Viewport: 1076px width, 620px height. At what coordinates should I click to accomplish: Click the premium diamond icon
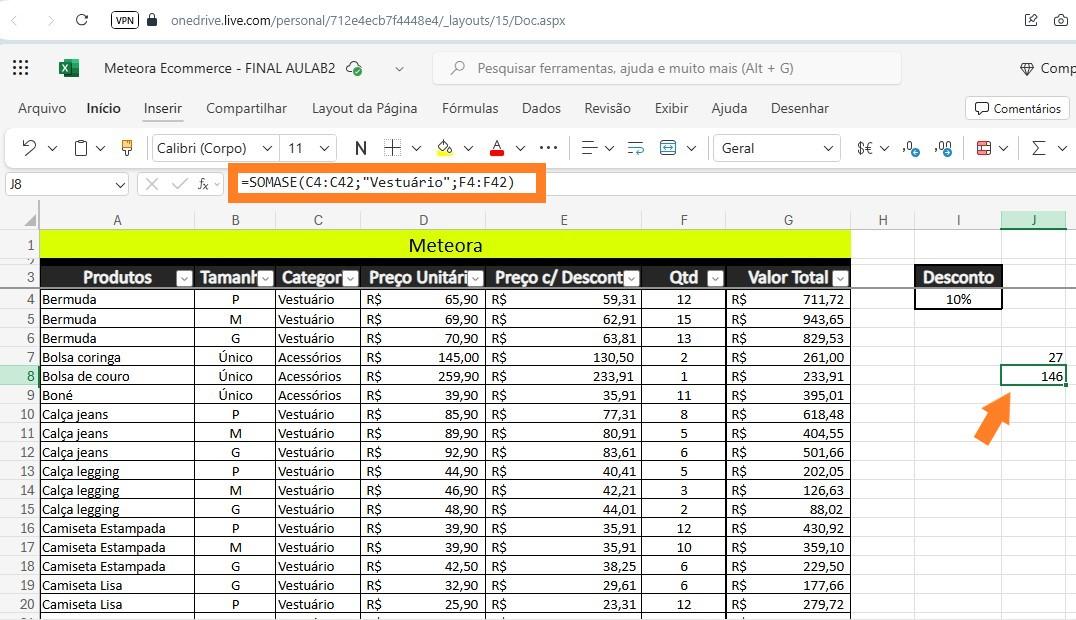(1027, 68)
